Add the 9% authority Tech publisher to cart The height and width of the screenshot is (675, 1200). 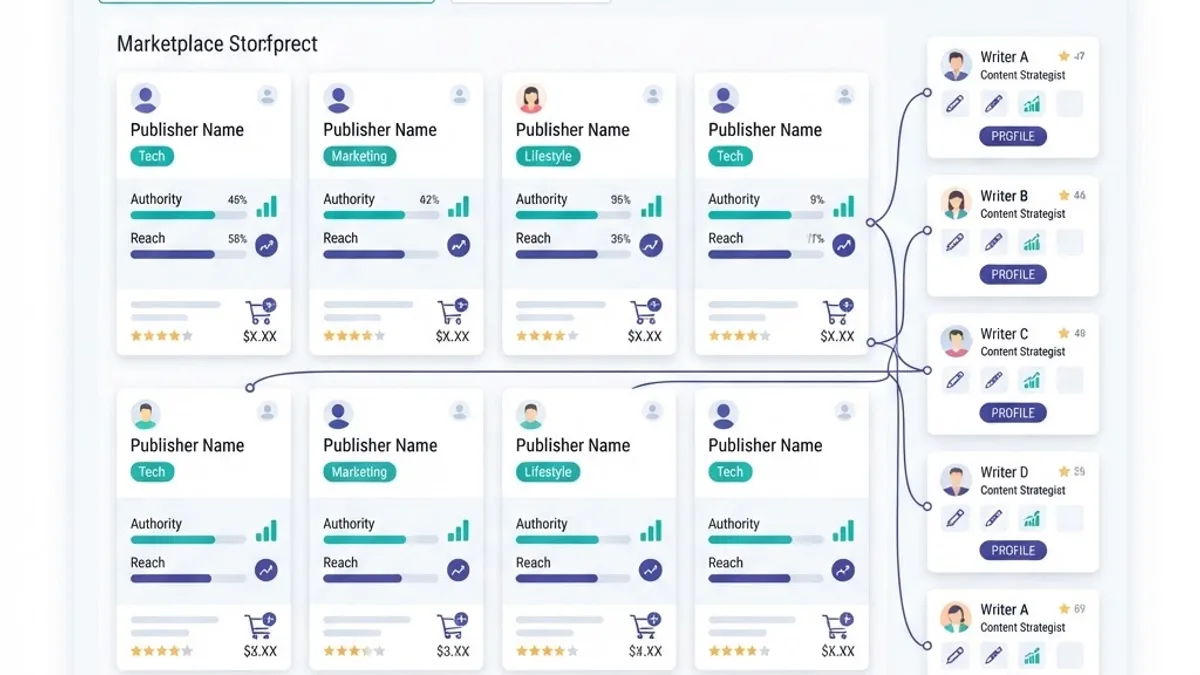click(x=838, y=312)
